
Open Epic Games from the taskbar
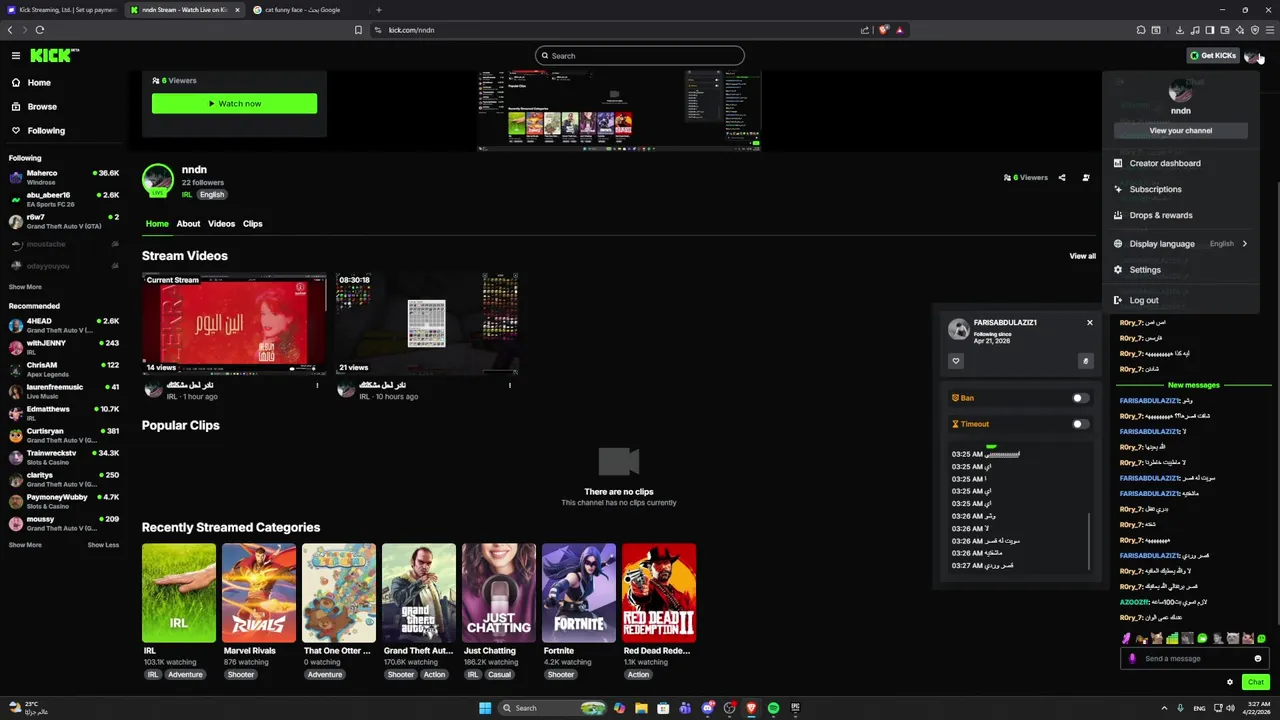coord(795,708)
